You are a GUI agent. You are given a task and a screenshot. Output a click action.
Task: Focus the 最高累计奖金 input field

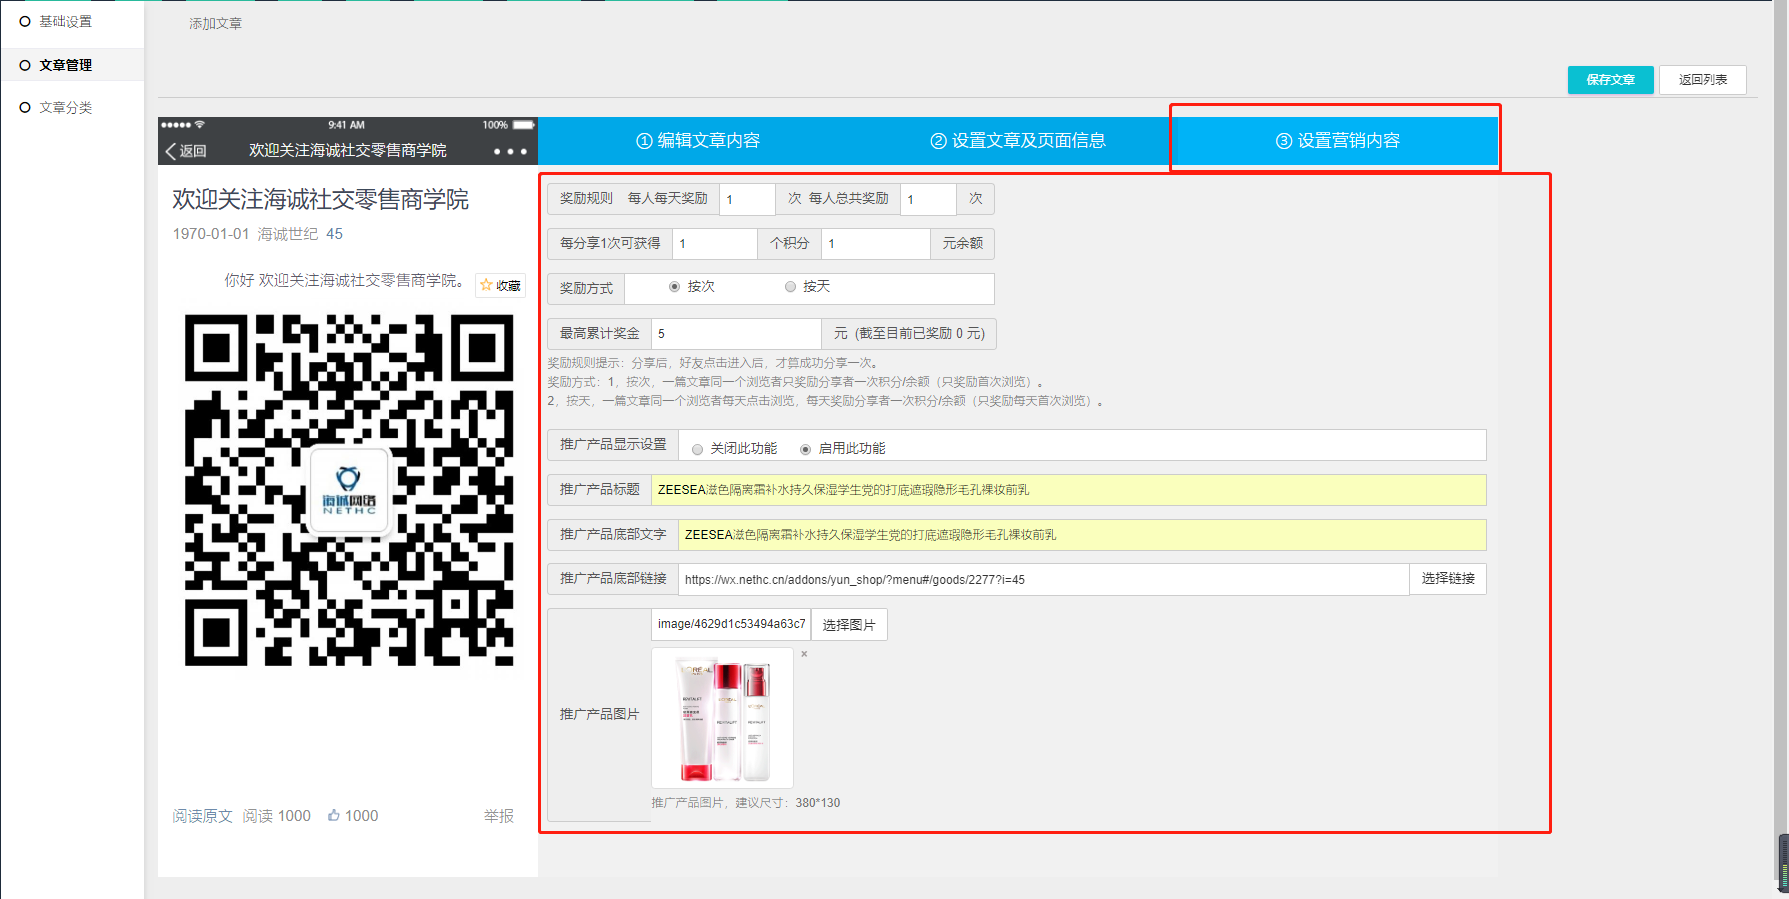click(x=736, y=334)
